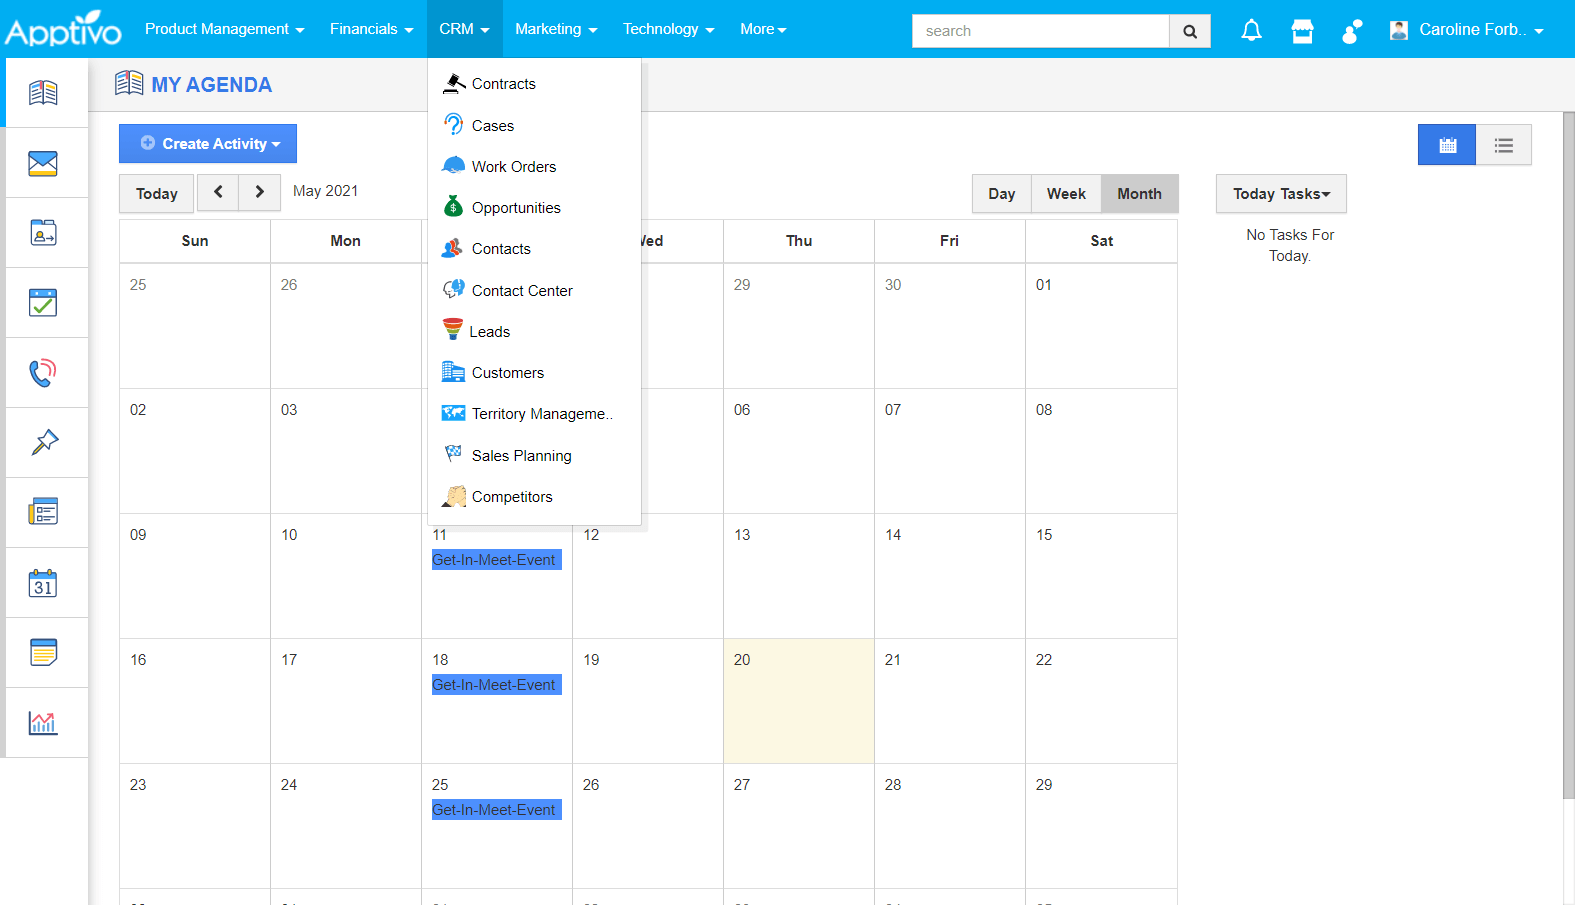1575x905 pixels.
Task: Open the Apptivo home logo
Action: click(63, 29)
